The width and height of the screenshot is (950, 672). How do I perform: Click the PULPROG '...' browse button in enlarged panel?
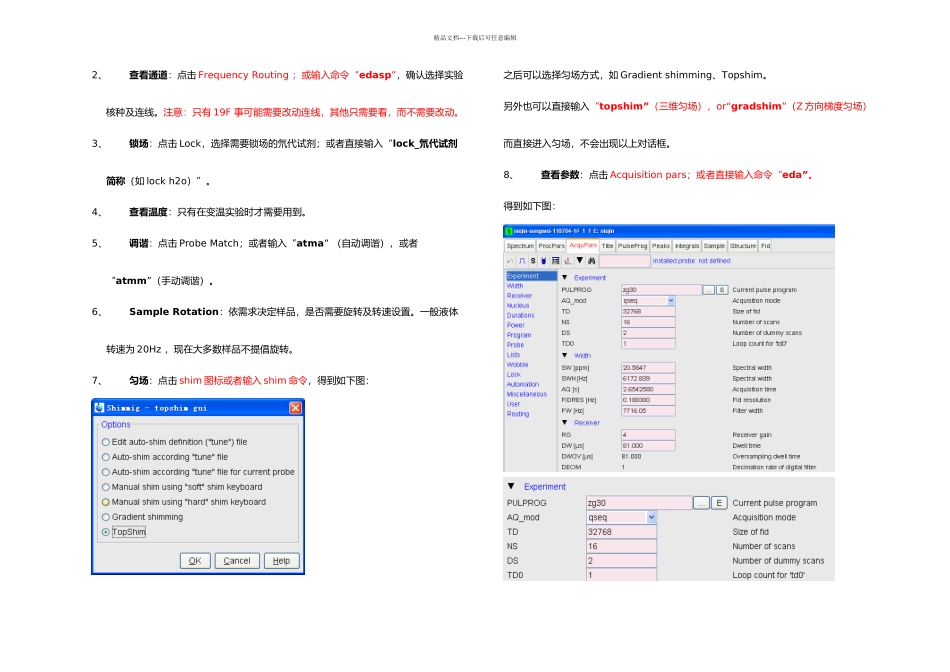(x=701, y=503)
